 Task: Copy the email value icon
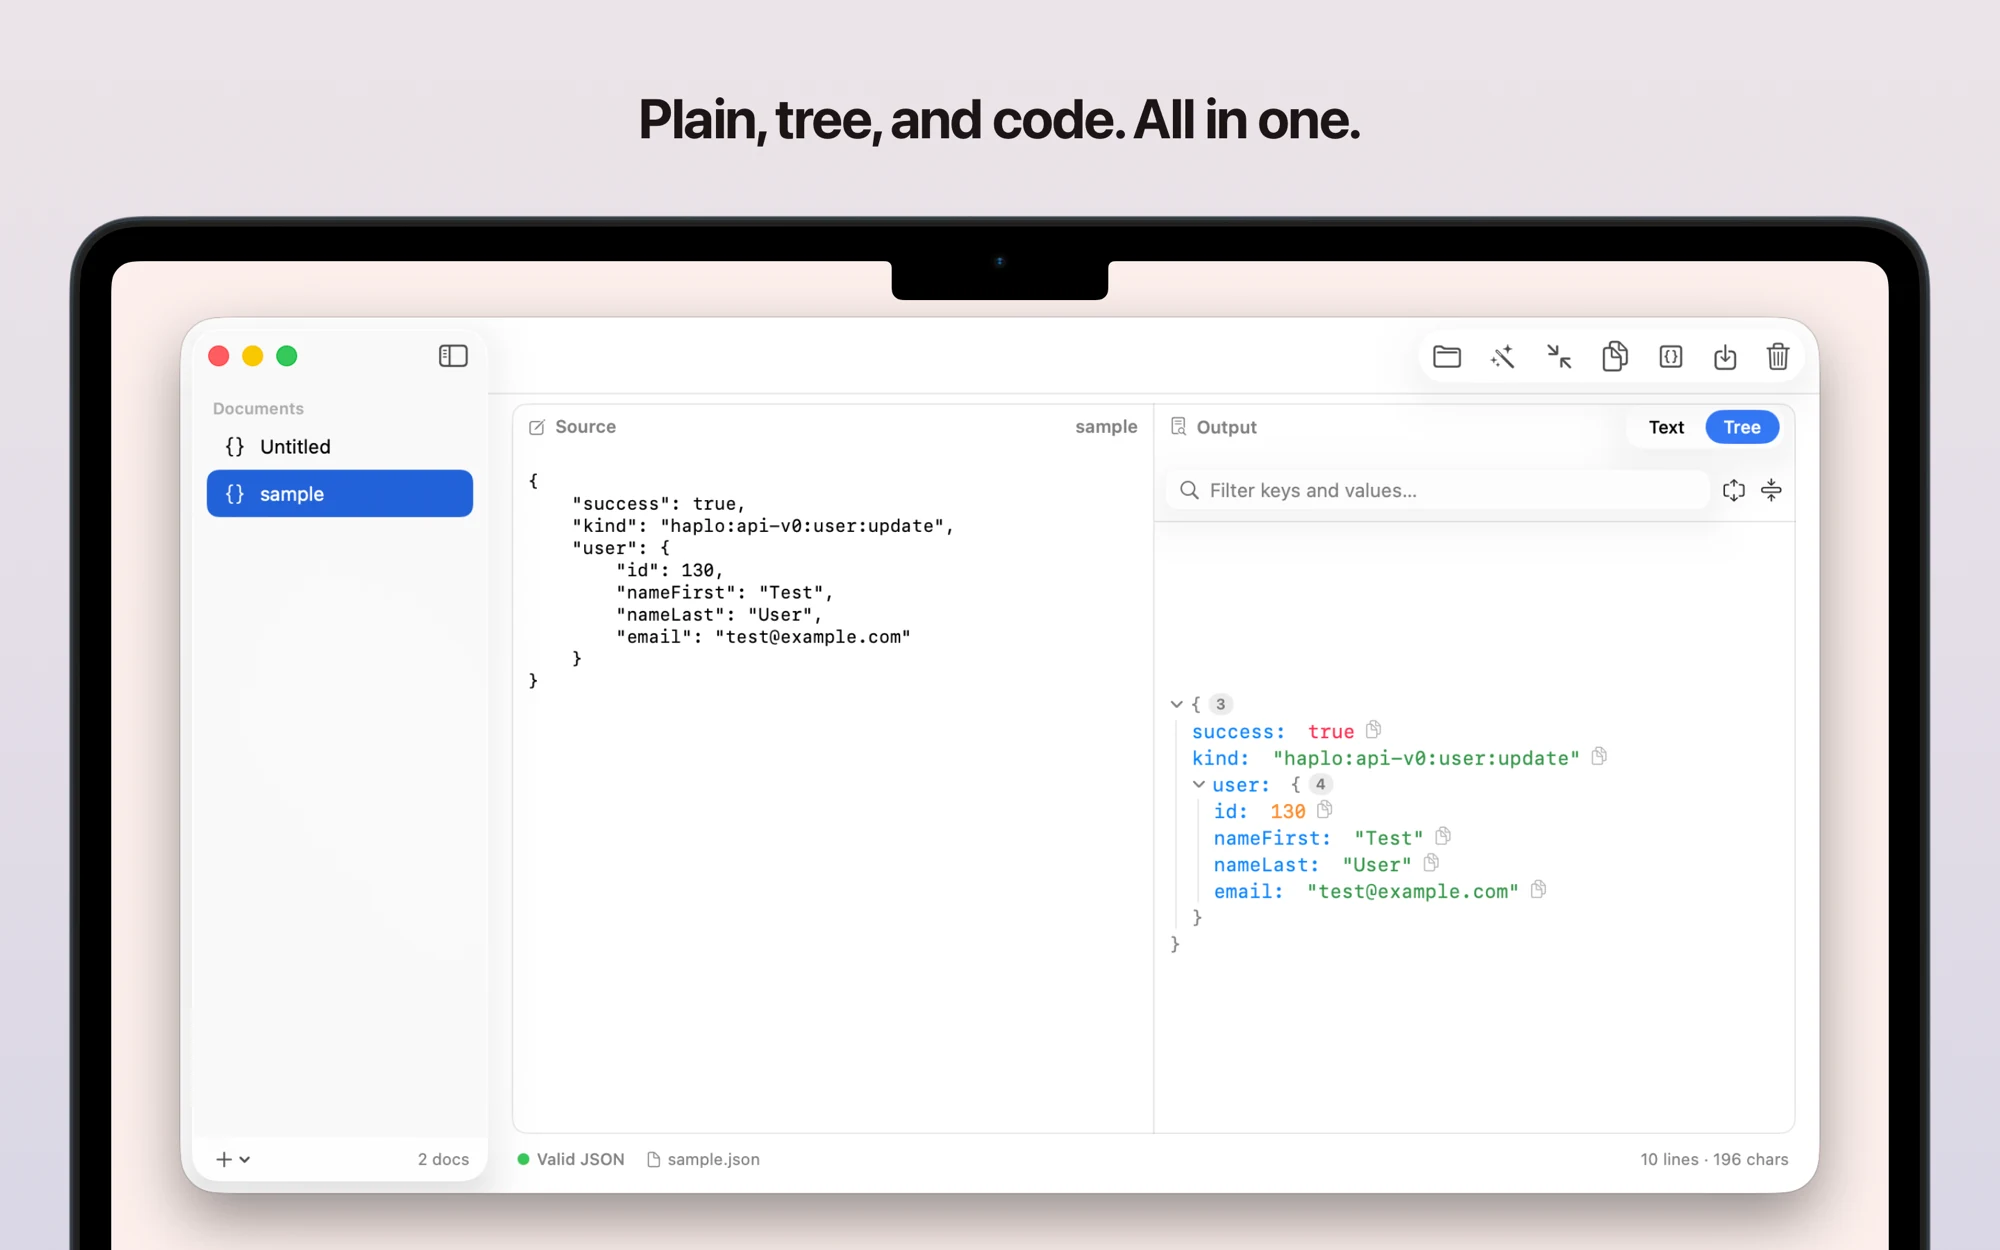point(1538,889)
